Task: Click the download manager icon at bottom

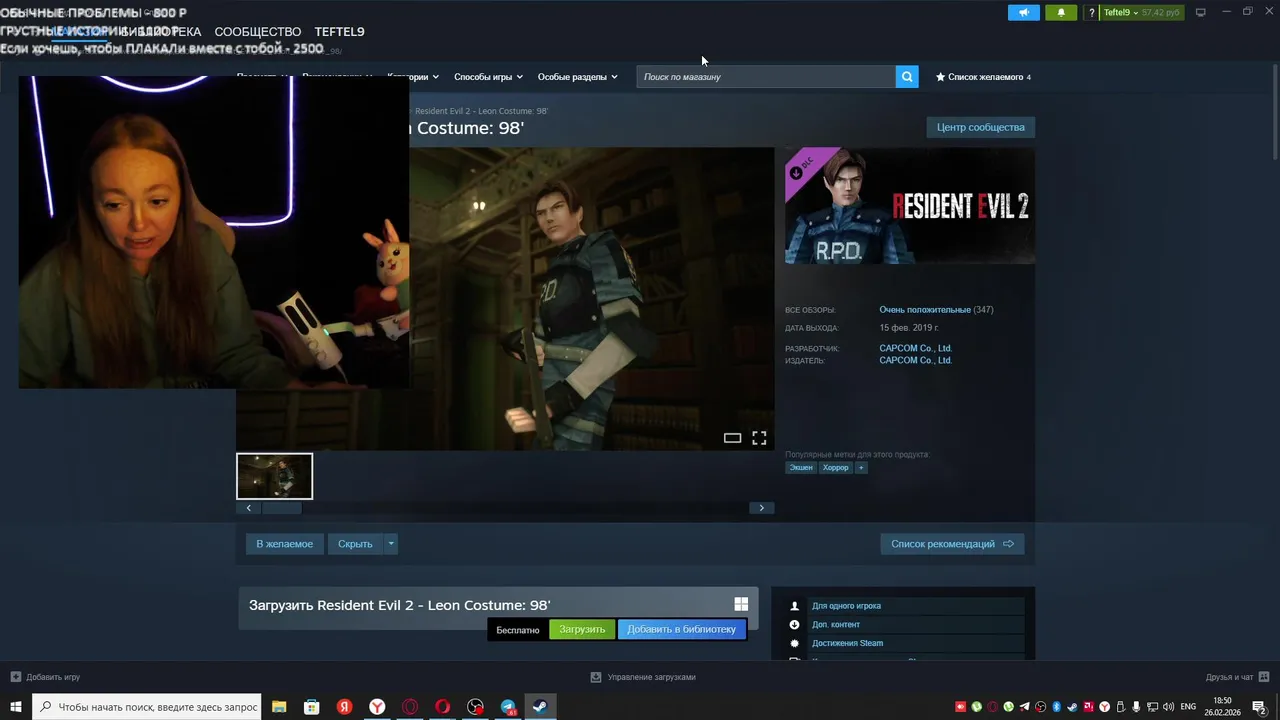Action: (x=596, y=677)
